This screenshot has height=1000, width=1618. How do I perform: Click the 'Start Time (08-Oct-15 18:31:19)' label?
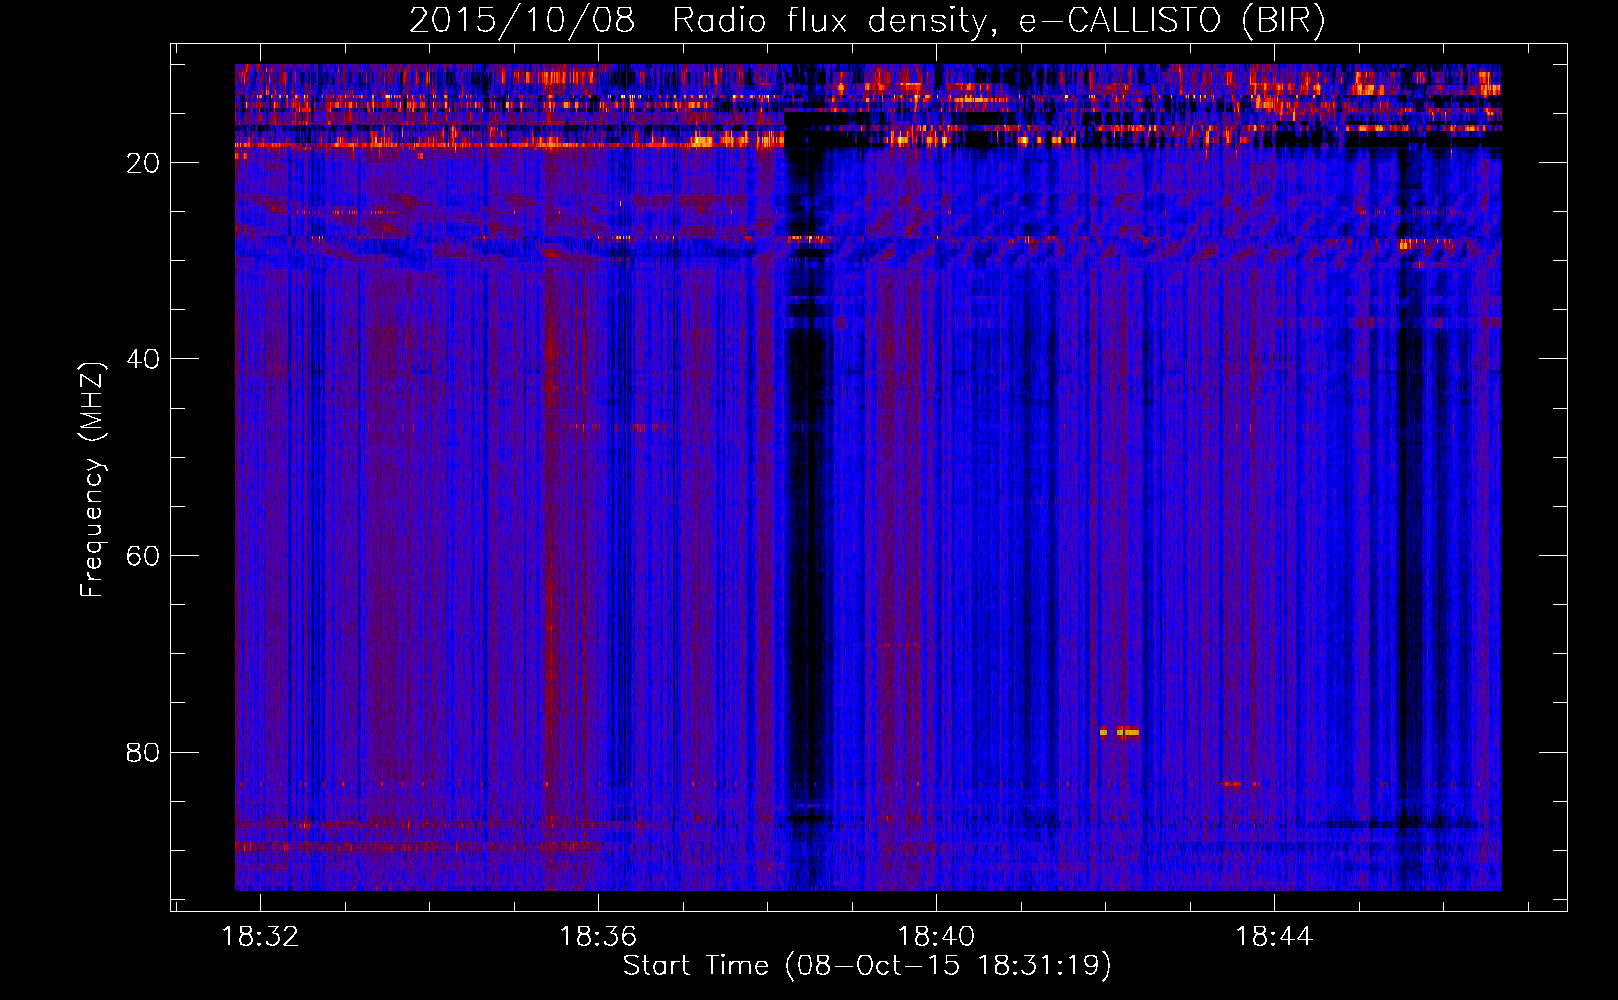(867, 966)
